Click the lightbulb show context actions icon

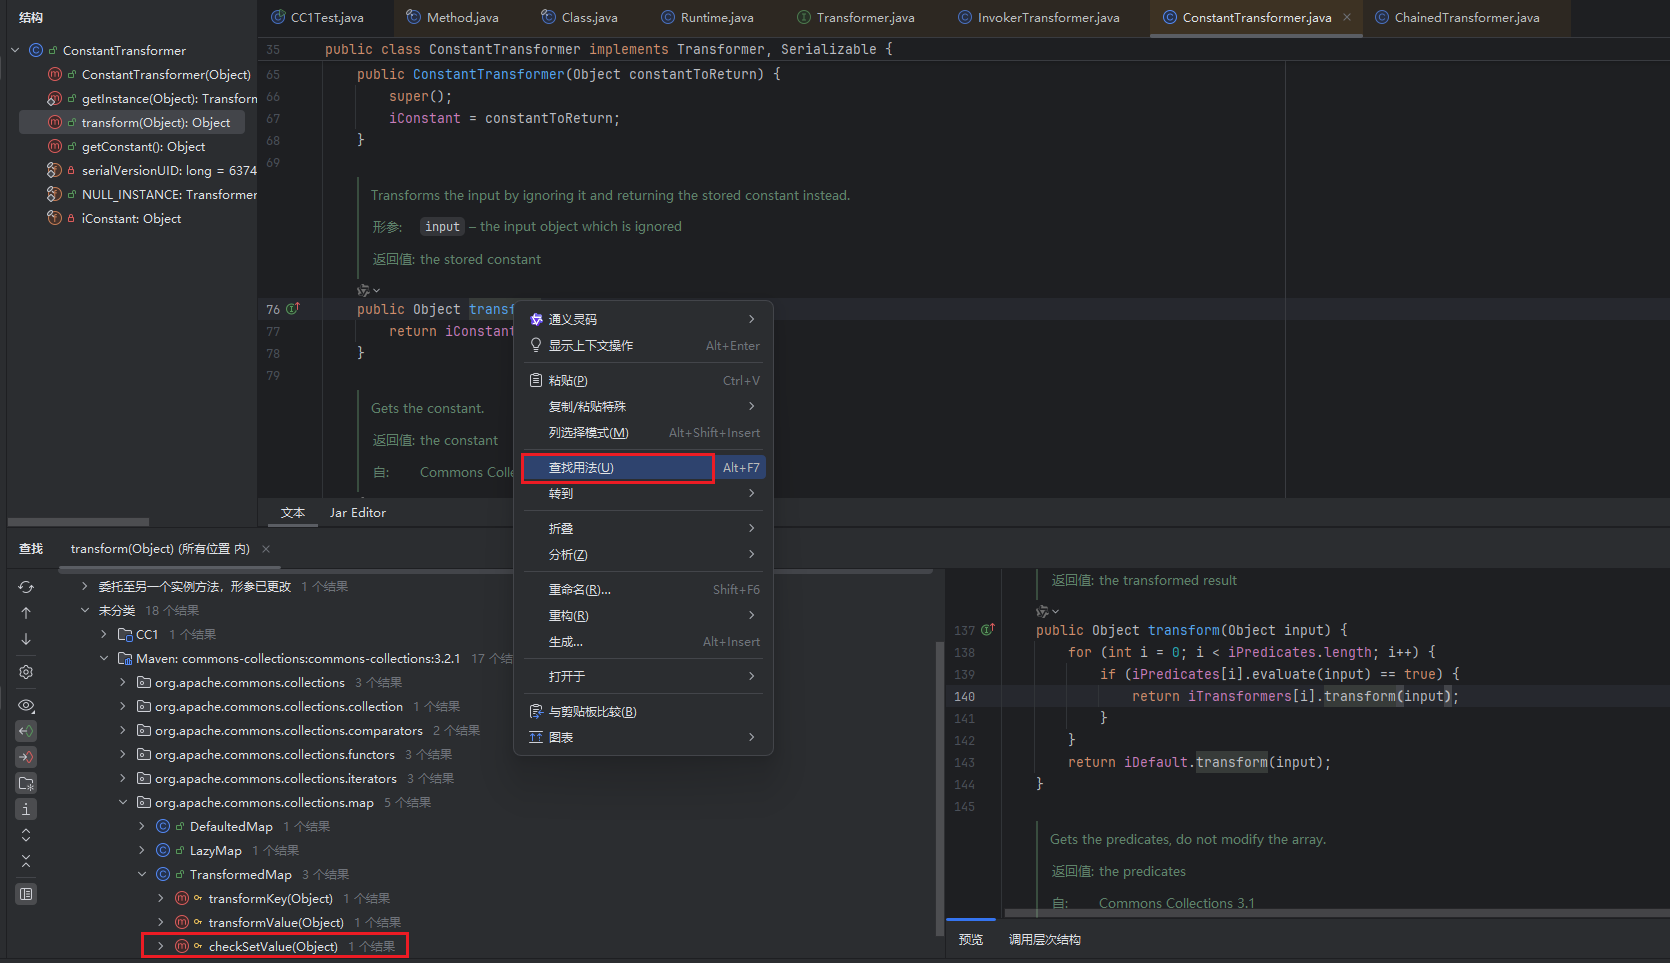point(536,346)
